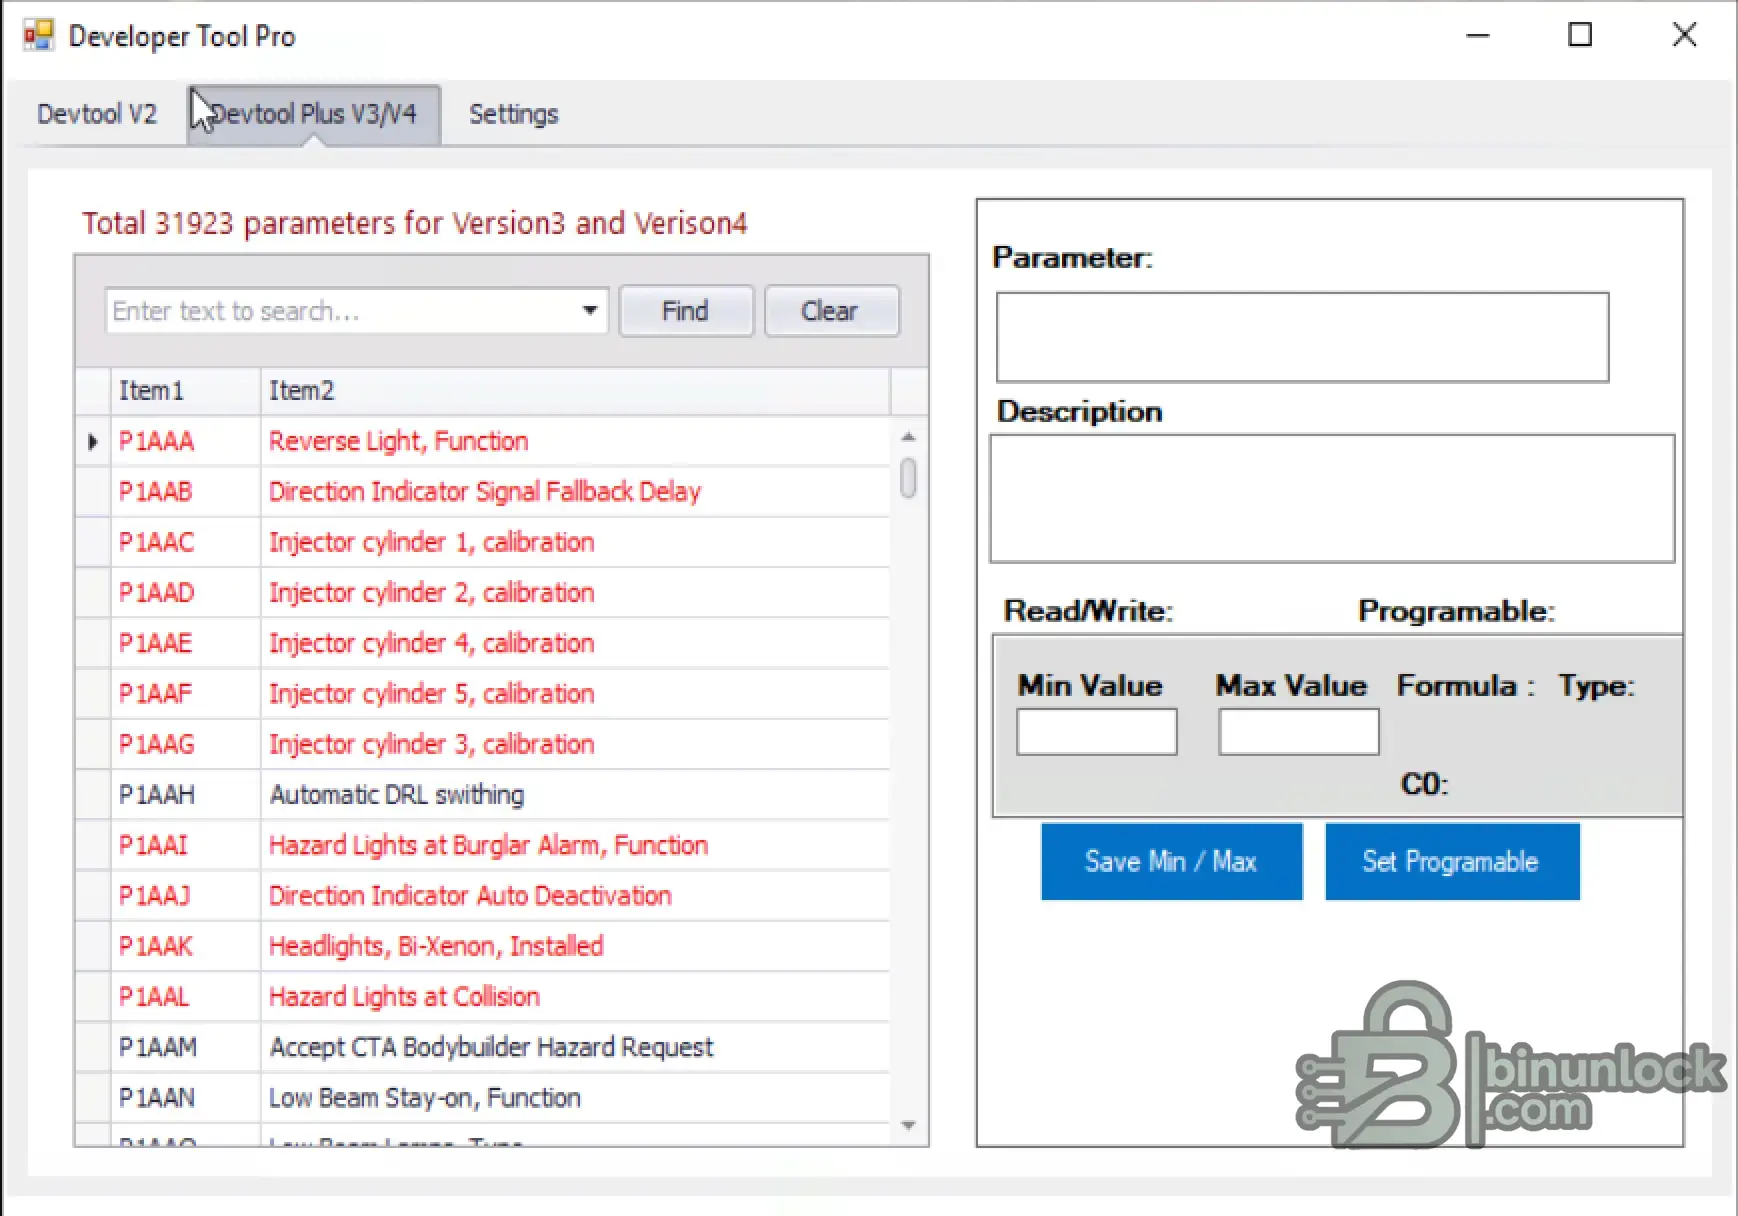Click the P1AAD parameter code cell
Viewport: 1738px width, 1216px height.
(185, 593)
